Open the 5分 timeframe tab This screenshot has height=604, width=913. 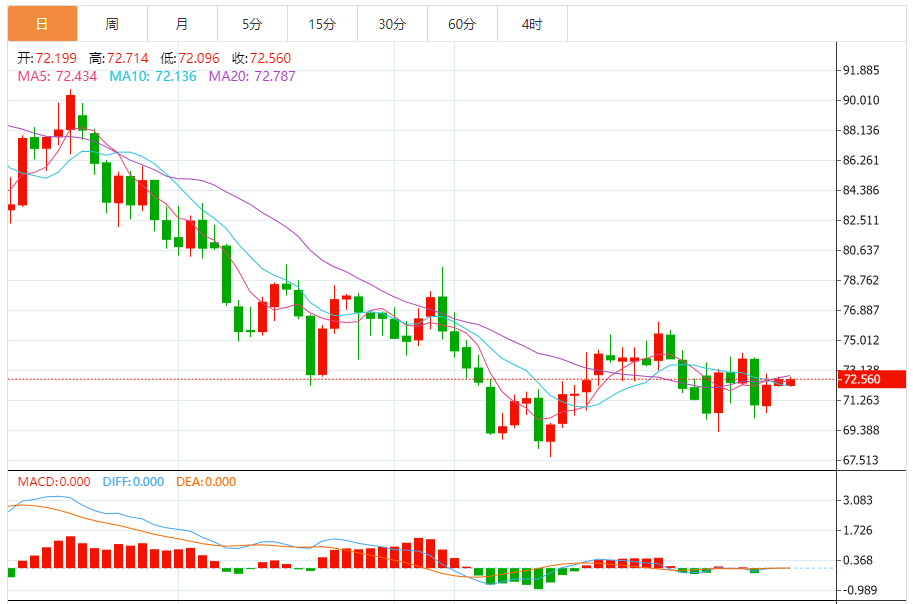coord(252,24)
